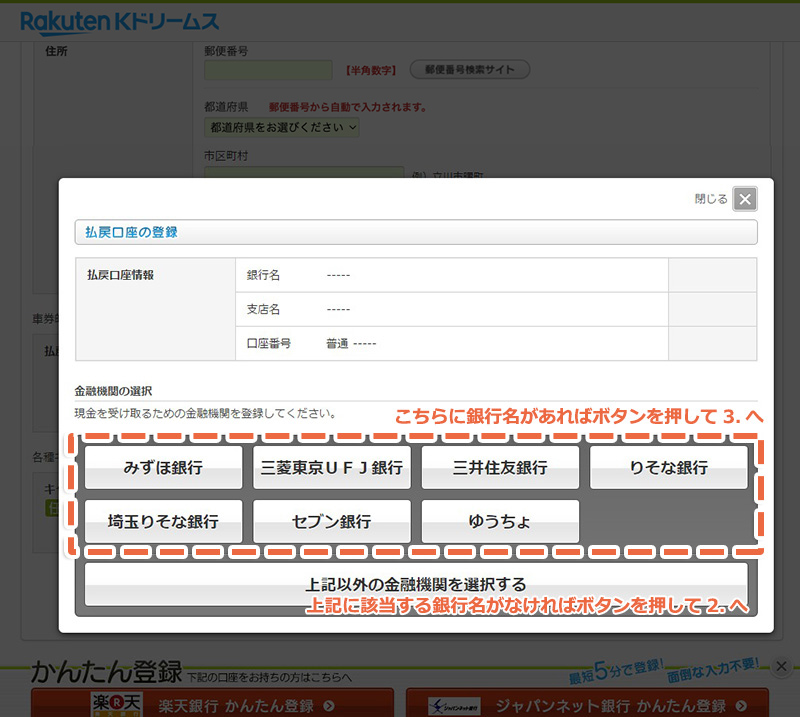Dismiss the かんたん登録 bottom banner
The width and height of the screenshot is (800, 717).
pos(781,666)
